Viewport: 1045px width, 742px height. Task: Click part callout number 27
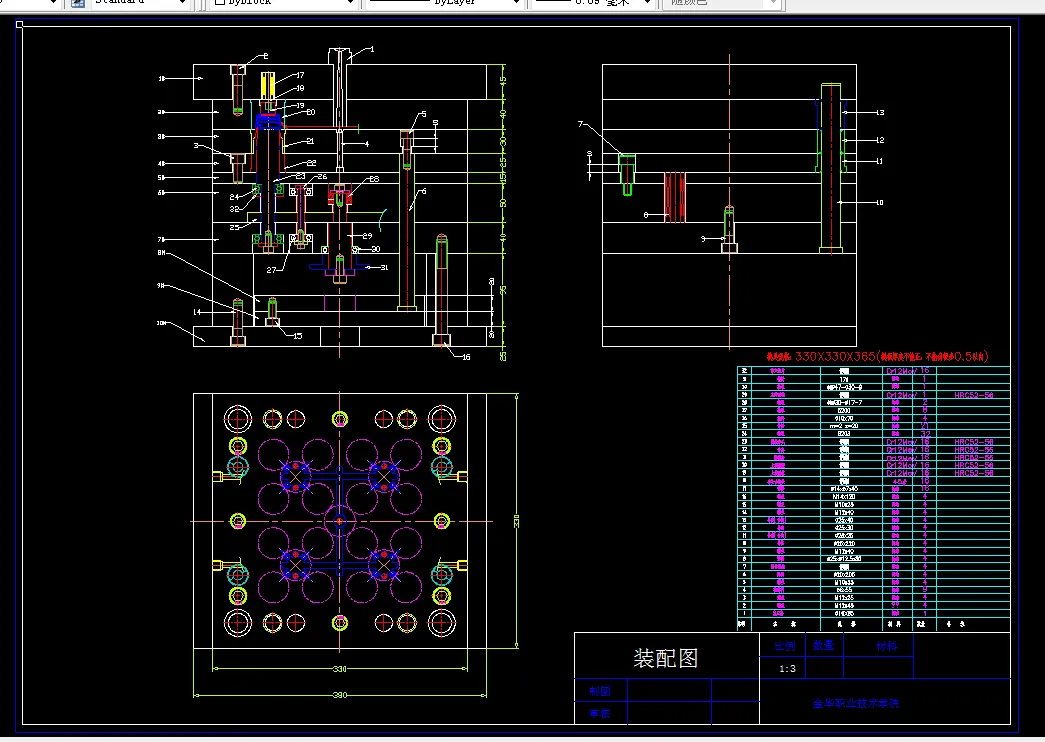click(271, 270)
